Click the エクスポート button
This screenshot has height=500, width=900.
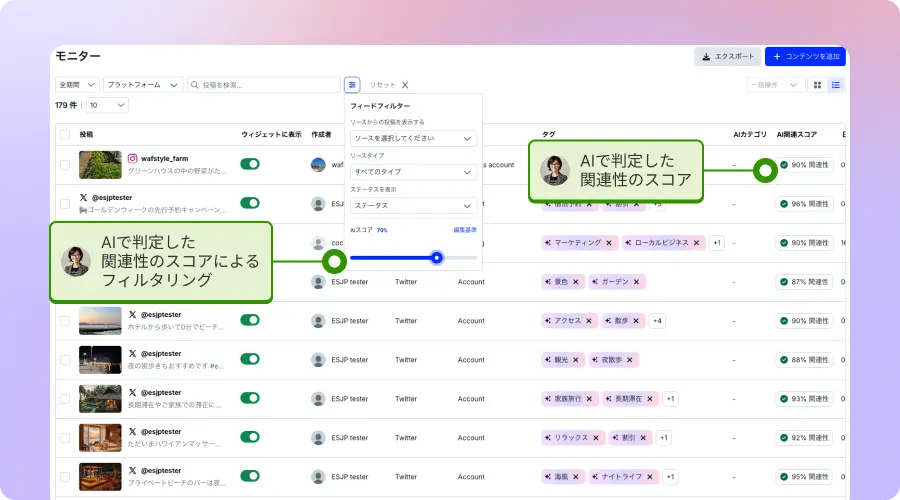point(728,56)
